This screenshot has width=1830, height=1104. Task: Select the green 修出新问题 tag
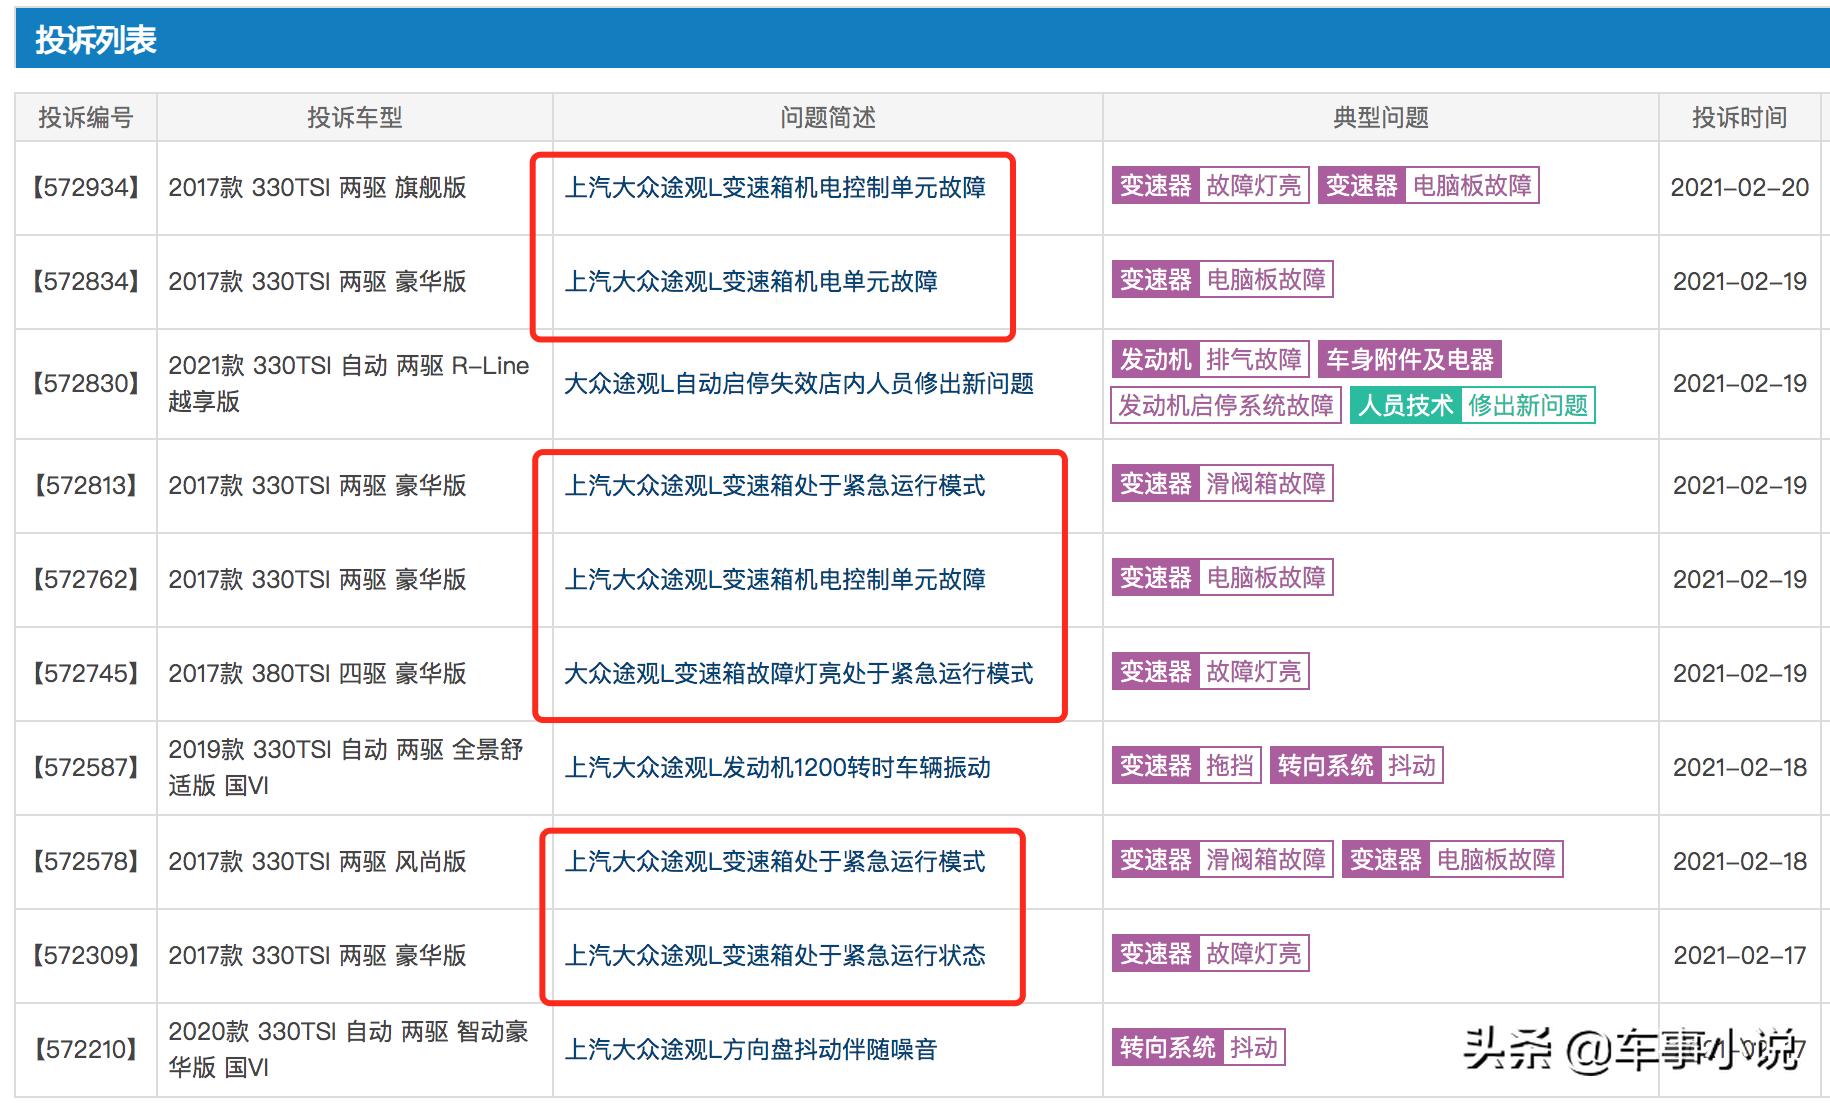tap(1532, 406)
